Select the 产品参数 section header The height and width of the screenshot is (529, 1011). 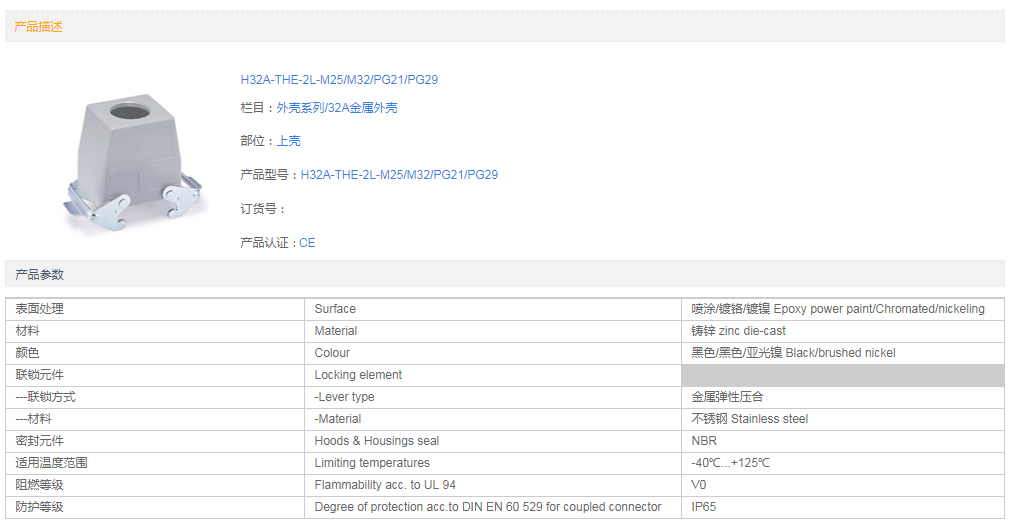(39, 274)
